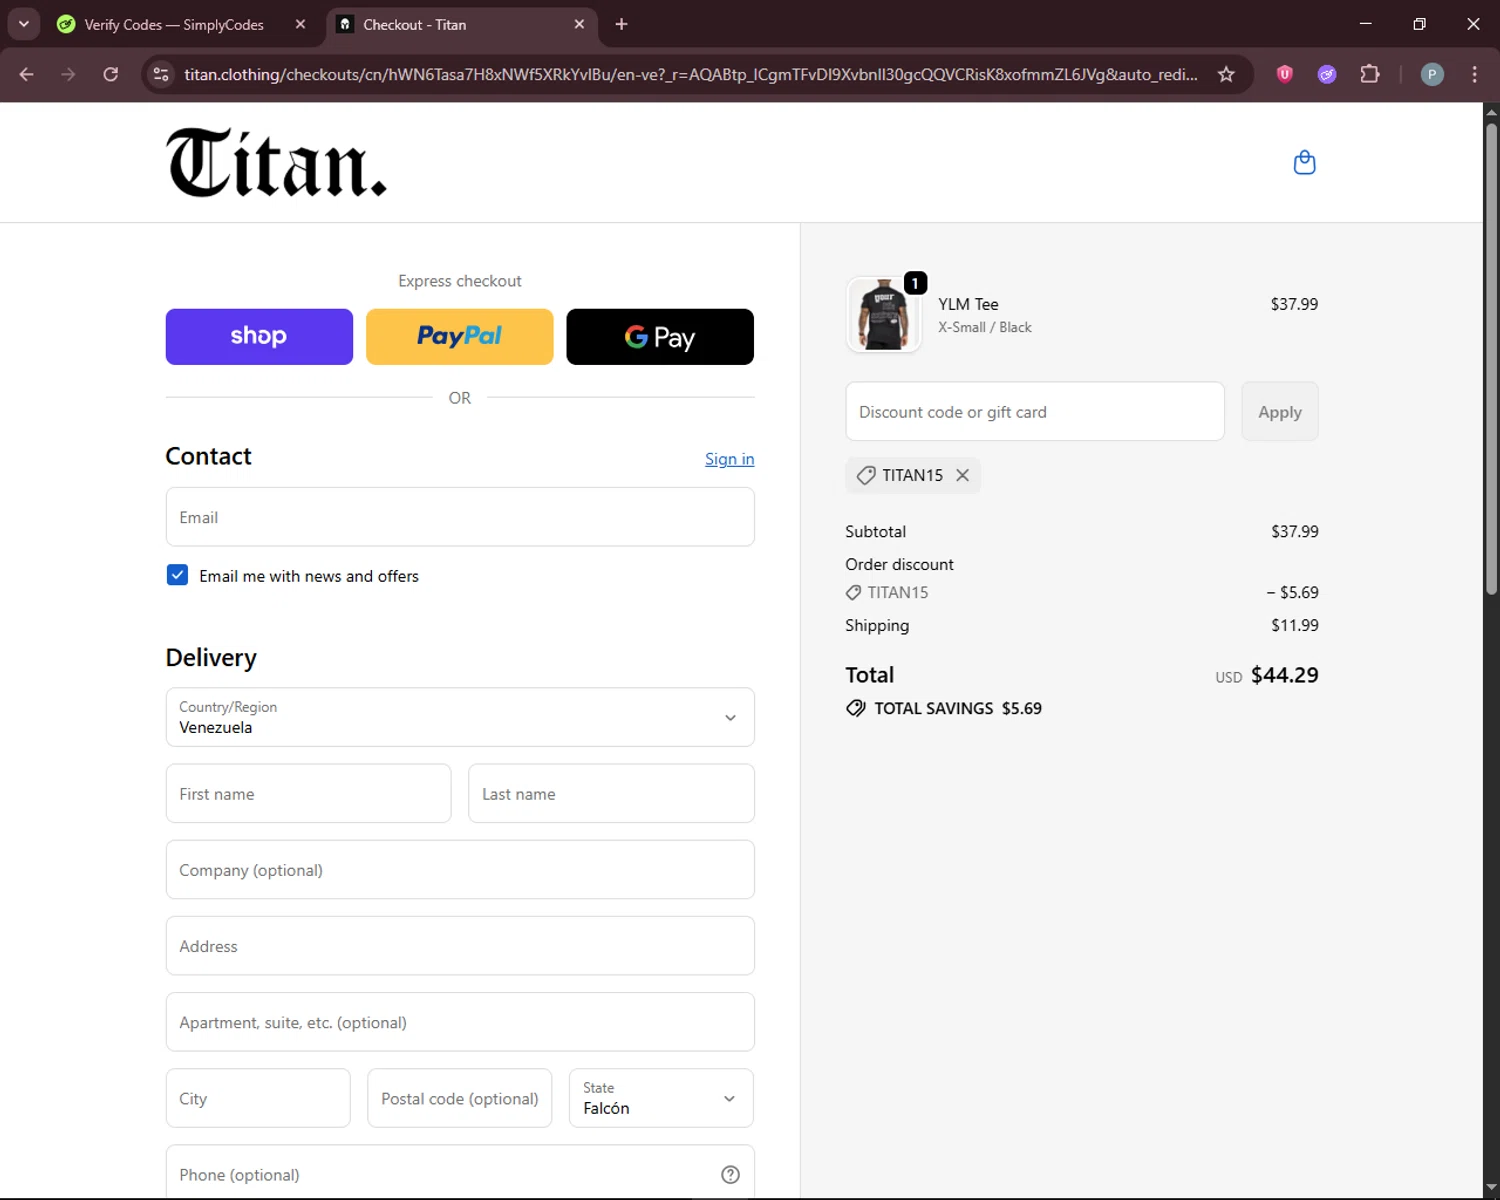View site information icon in address bar
Viewport: 1500px width, 1200px height.
click(x=161, y=74)
